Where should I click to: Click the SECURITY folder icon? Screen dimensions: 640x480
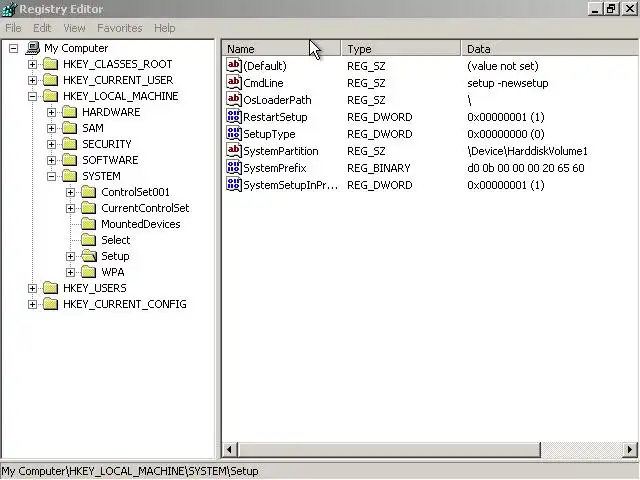tap(70, 144)
